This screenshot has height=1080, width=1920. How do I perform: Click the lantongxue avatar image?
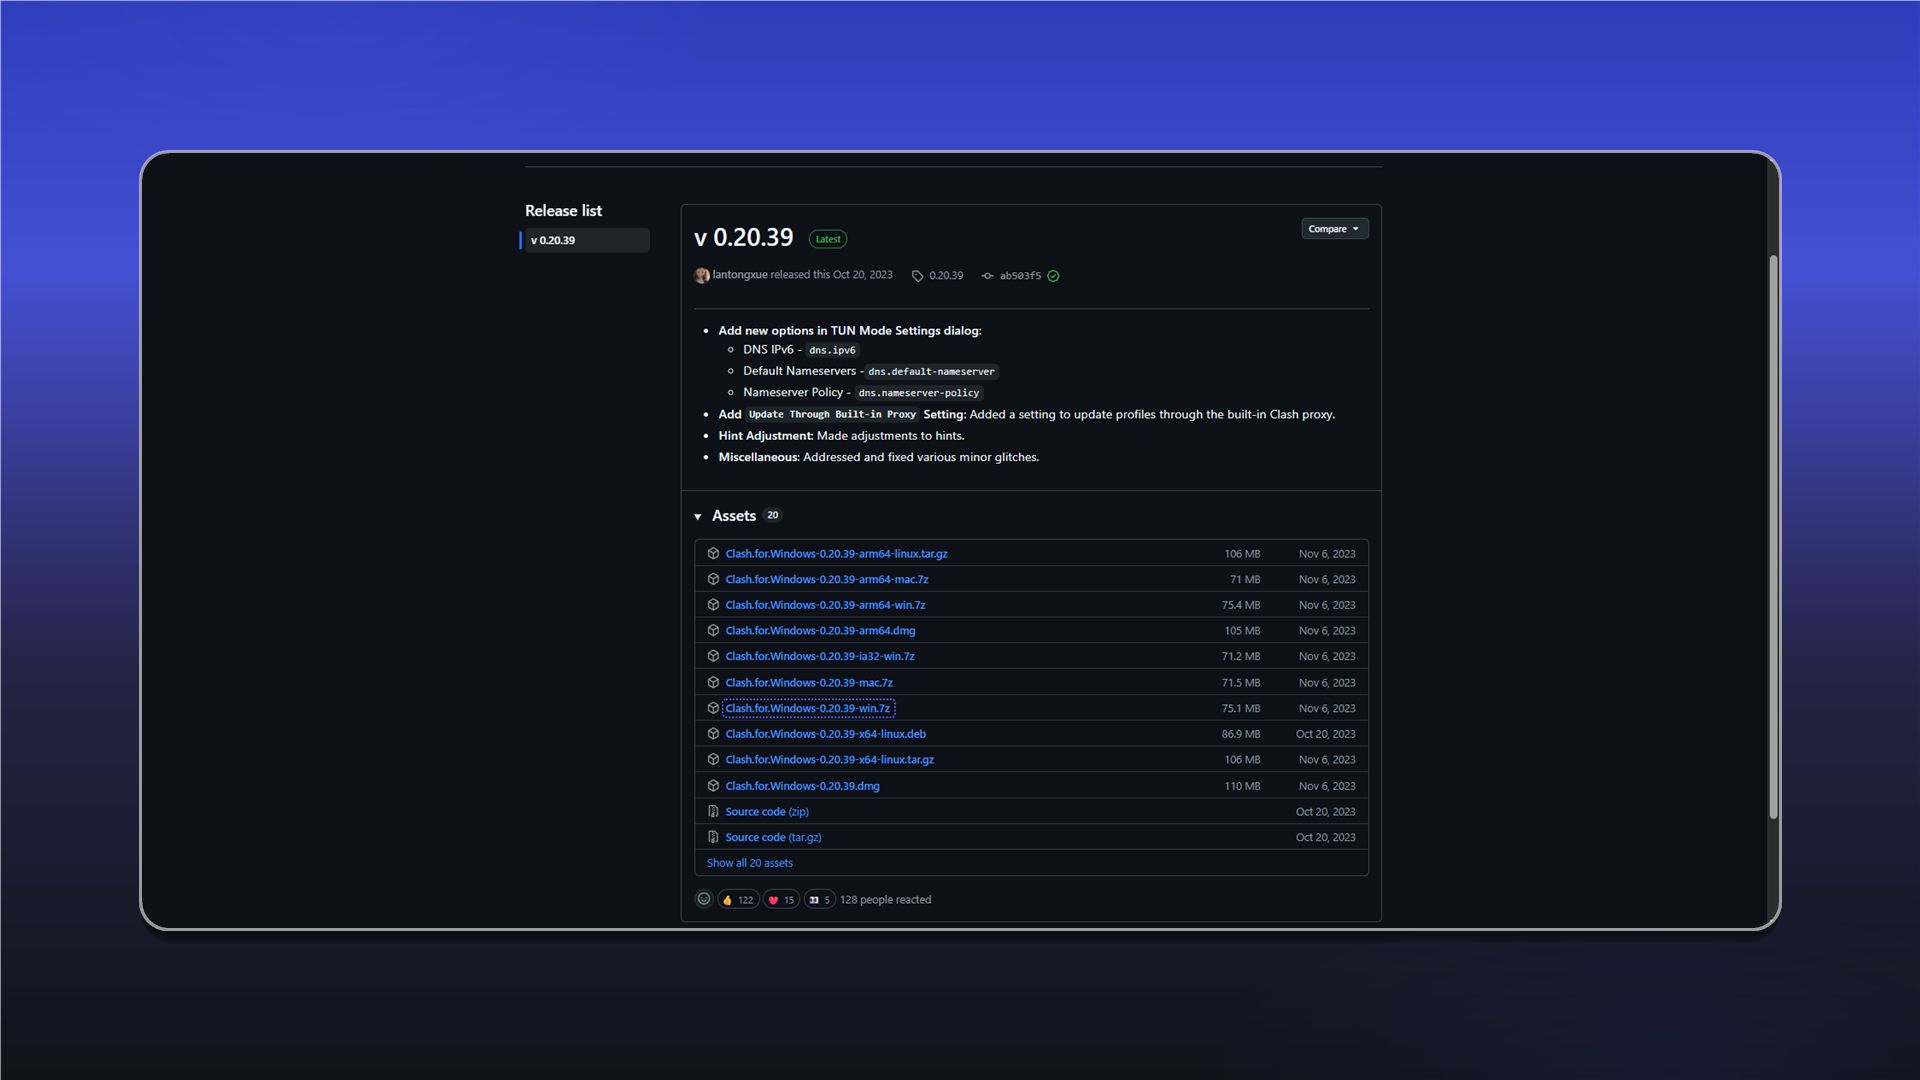[x=702, y=276]
